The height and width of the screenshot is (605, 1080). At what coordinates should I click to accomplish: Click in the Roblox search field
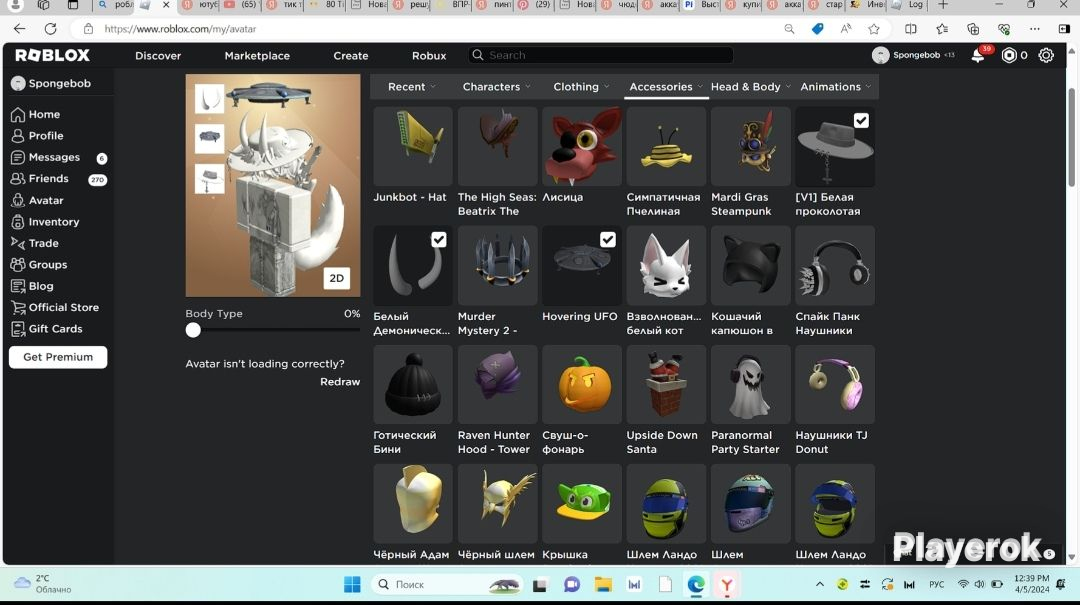(601, 55)
